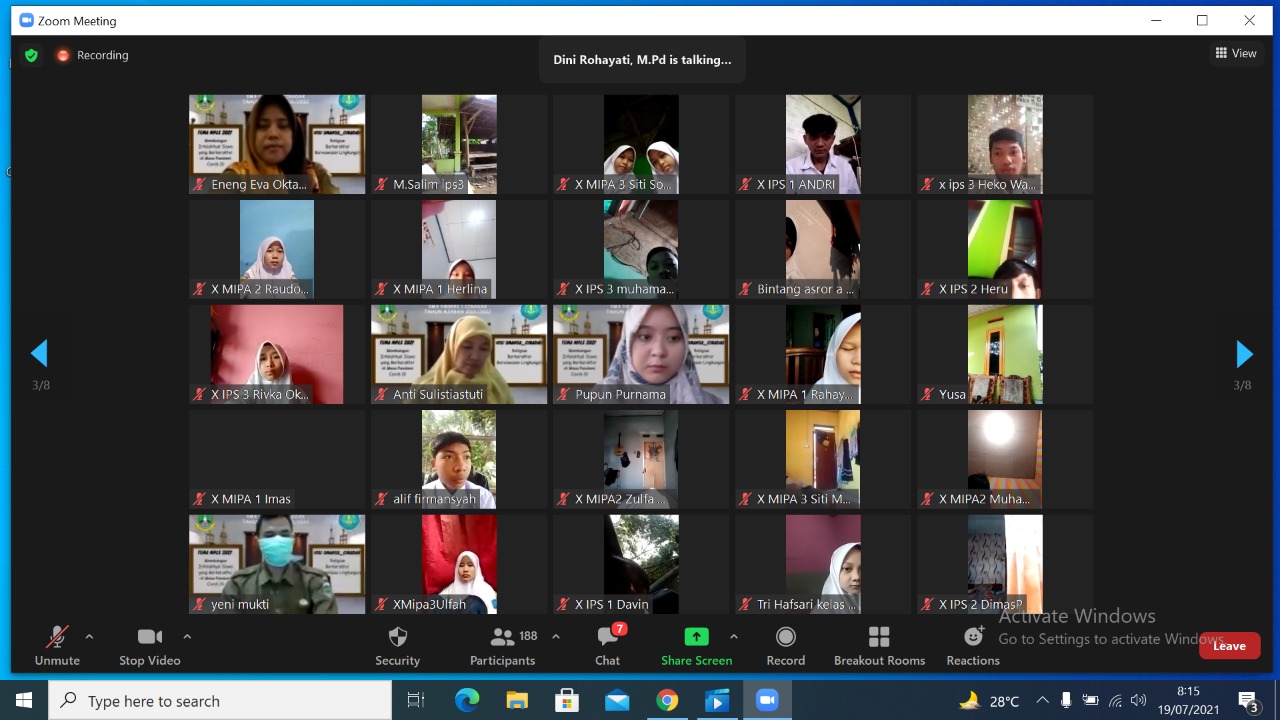The height and width of the screenshot is (720, 1280).
Task: Select Anti Sulistiastuti's video tile
Action: tap(459, 354)
